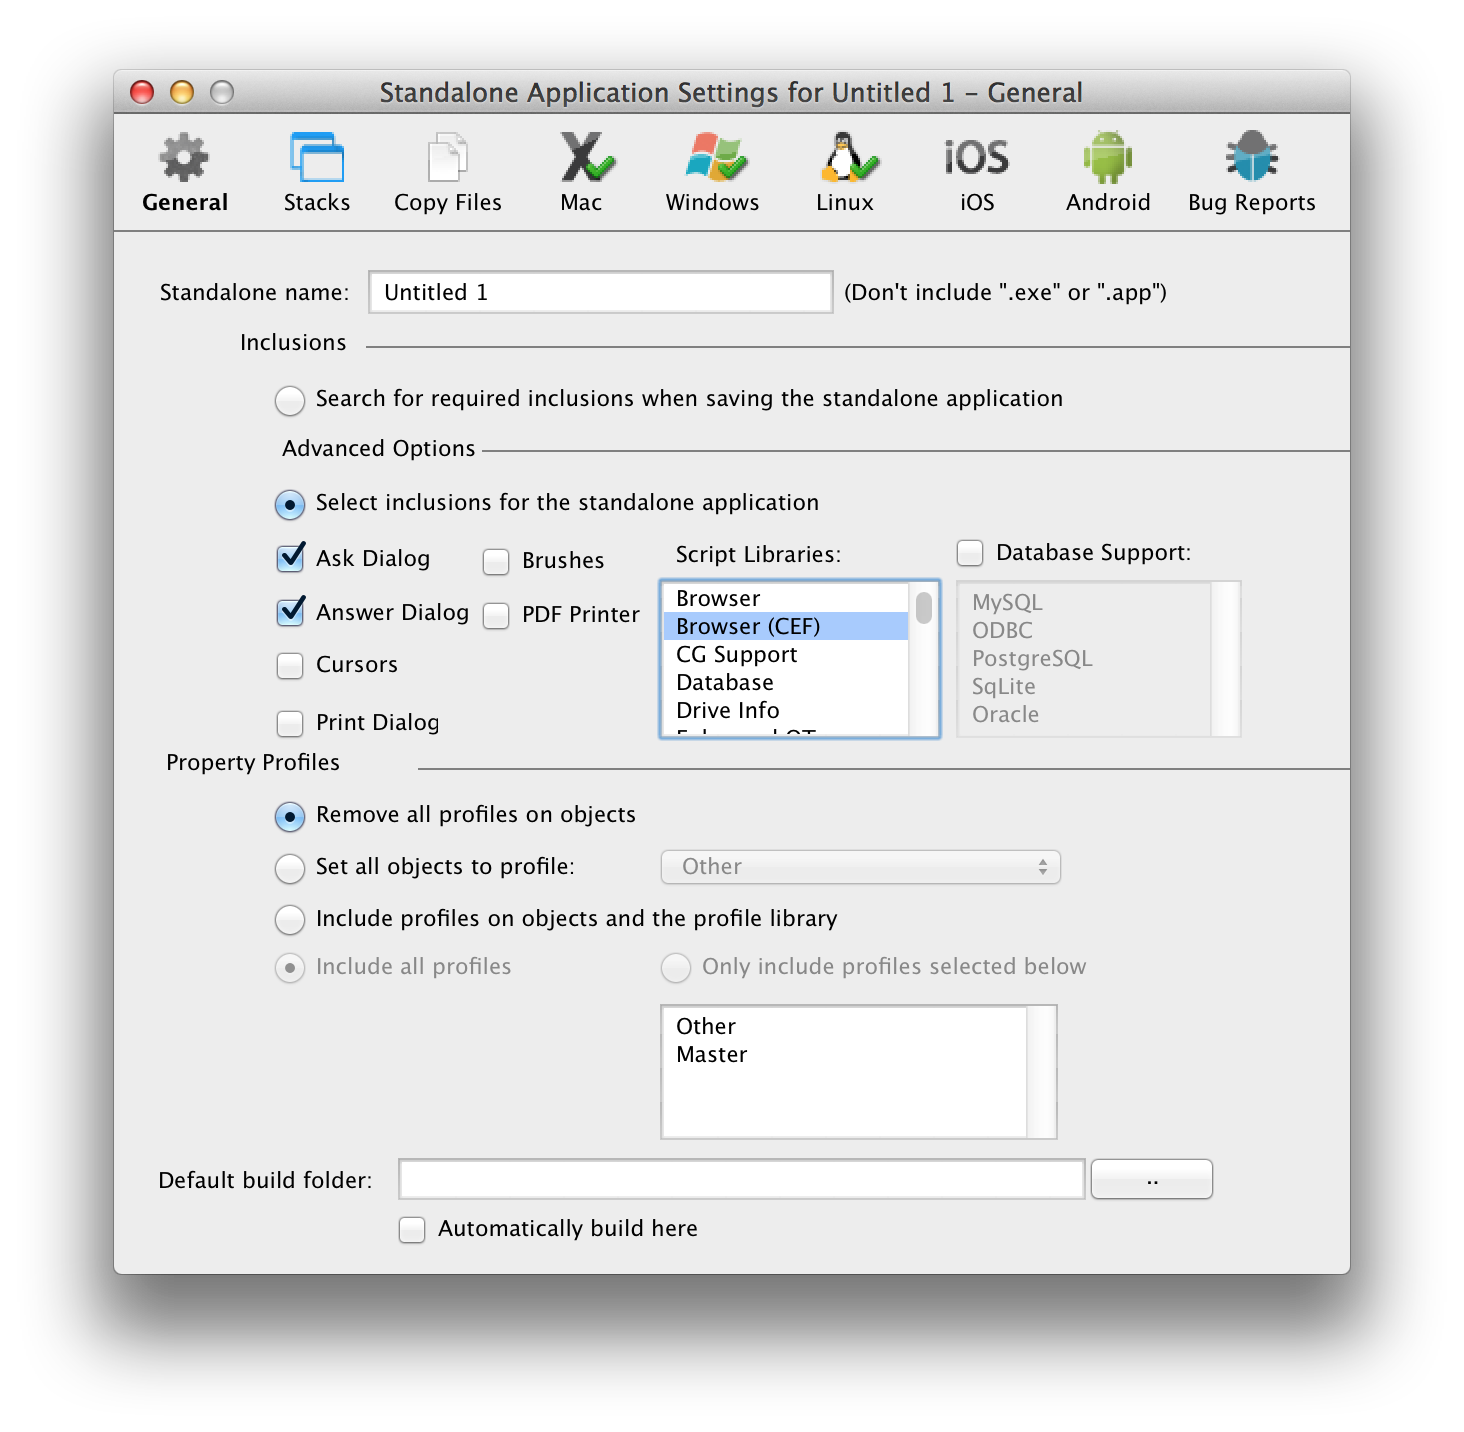The height and width of the screenshot is (1432, 1464).
Task: Open Windows build settings
Action: (713, 173)
